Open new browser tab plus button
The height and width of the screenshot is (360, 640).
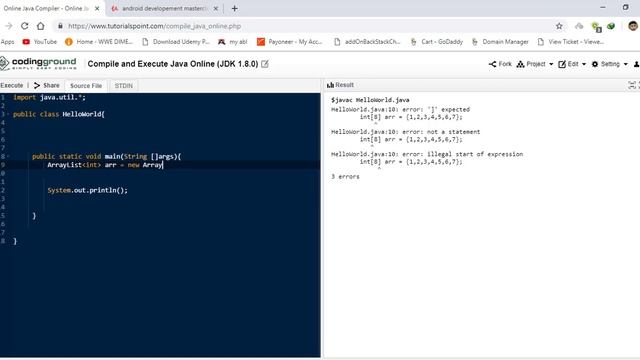tap(235, 8)
